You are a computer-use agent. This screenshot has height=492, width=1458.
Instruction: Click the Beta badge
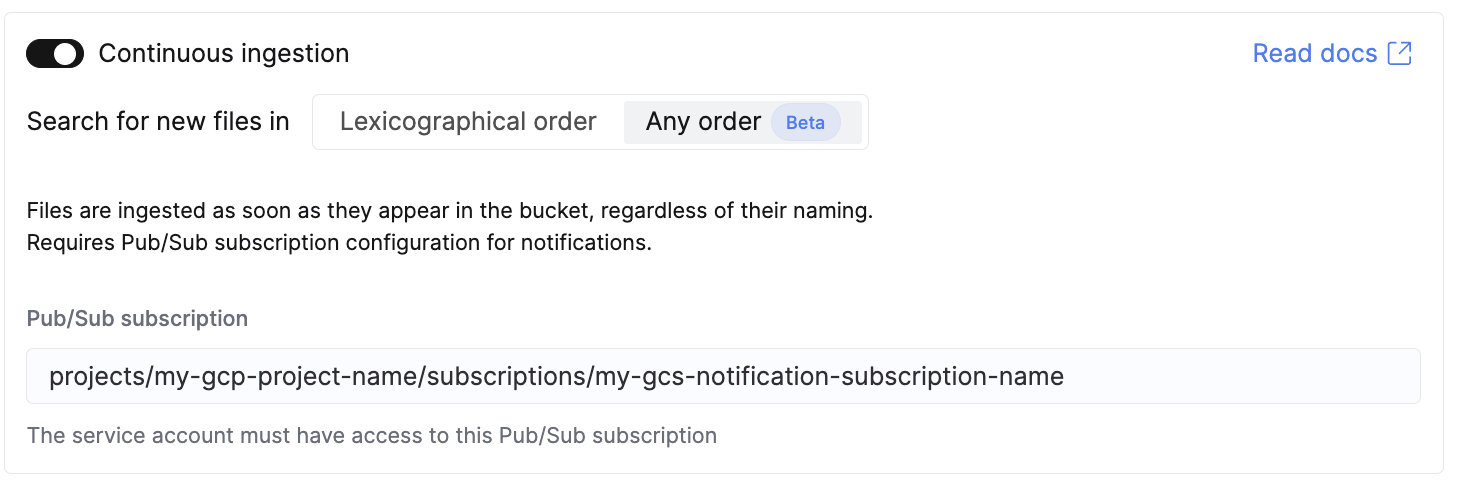click(805, 123)
